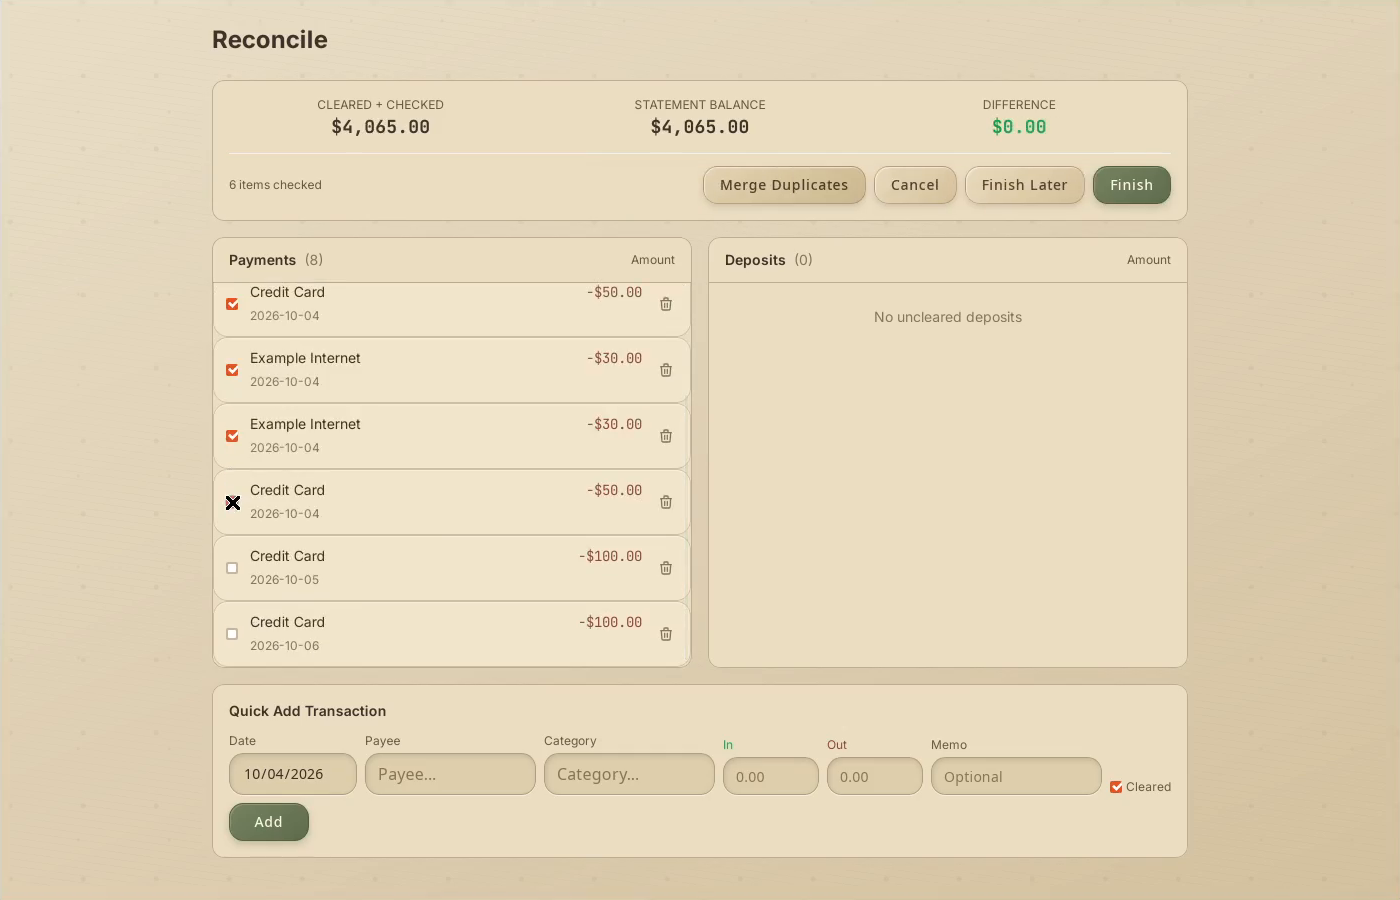Delete the lower Example Internet payment

click(x=666, y=436)
